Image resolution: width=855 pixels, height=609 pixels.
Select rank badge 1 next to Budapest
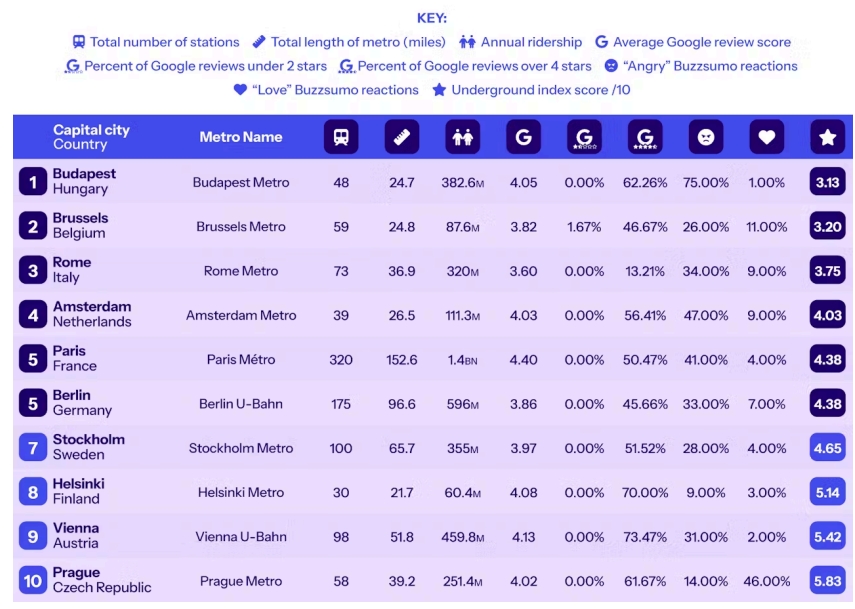click(33, 182)
